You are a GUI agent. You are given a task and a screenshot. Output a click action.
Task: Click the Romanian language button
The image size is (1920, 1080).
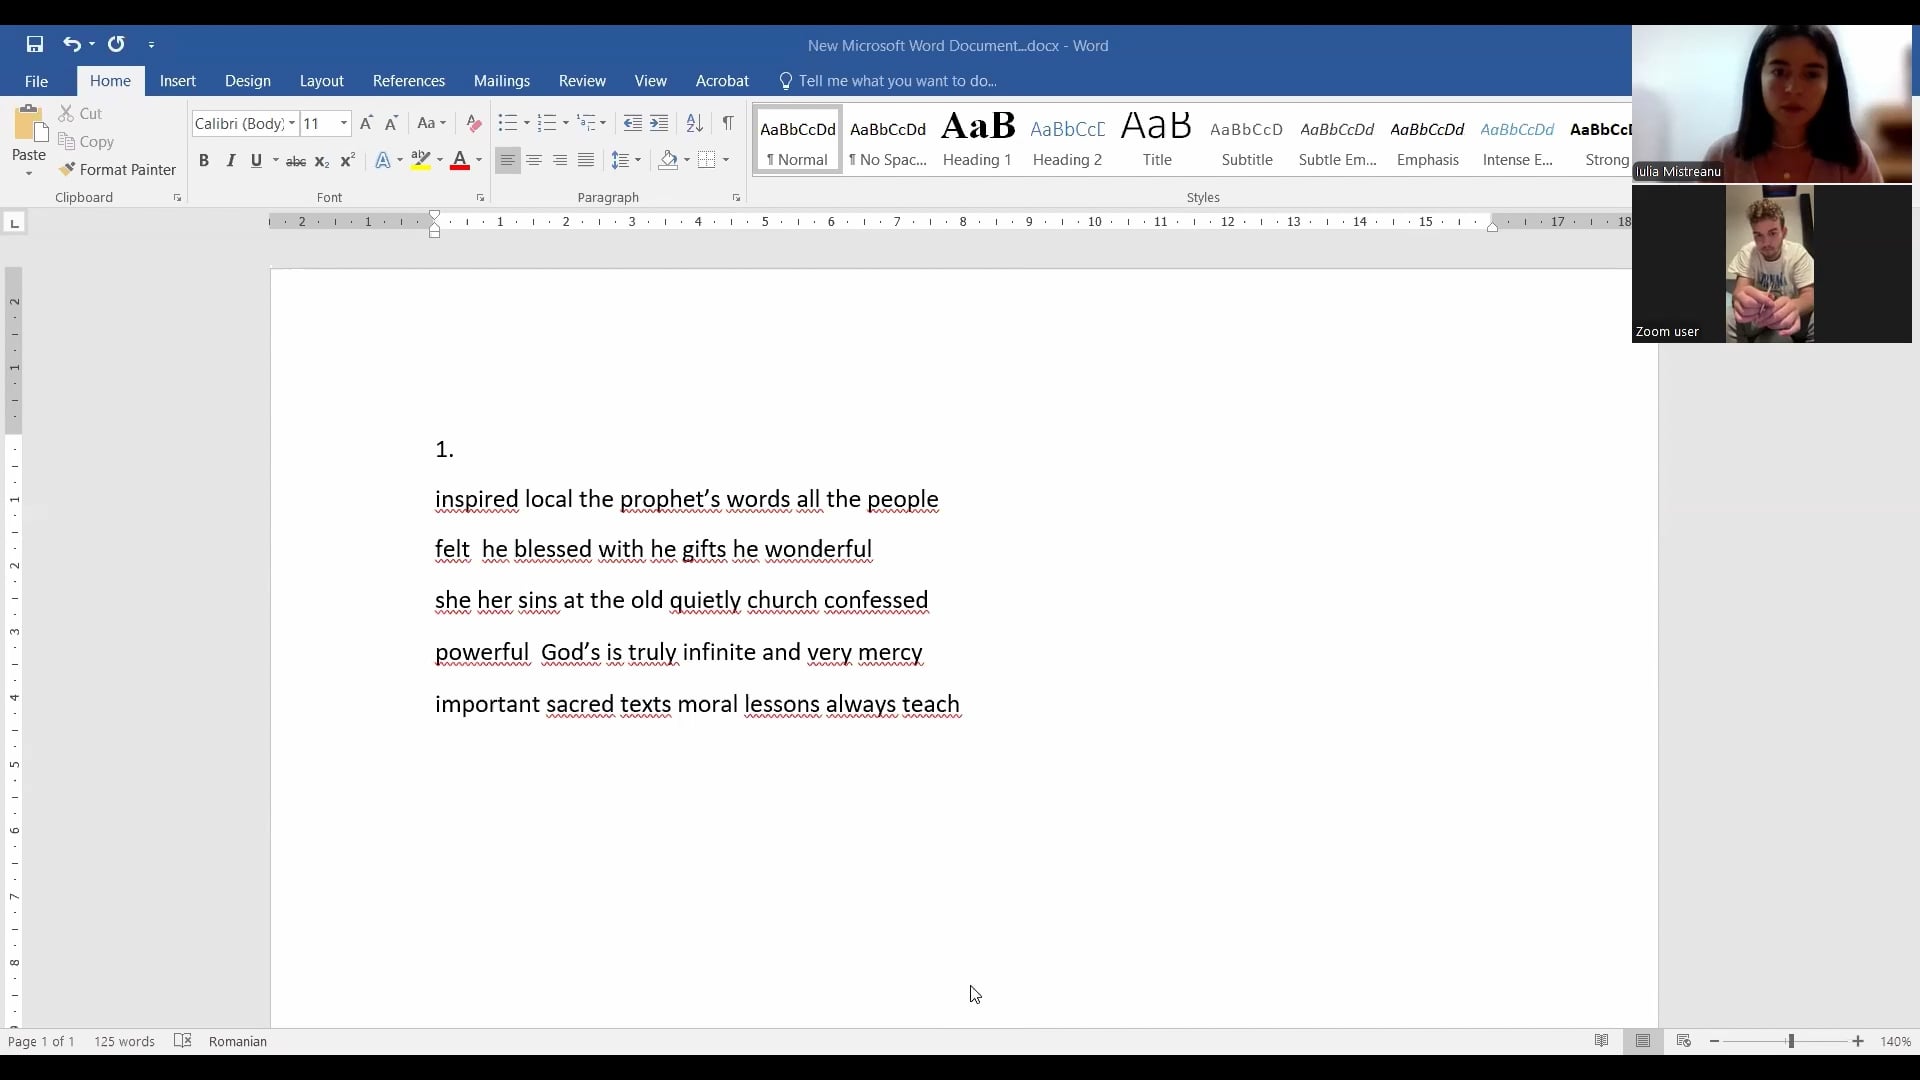[238, 1041]
